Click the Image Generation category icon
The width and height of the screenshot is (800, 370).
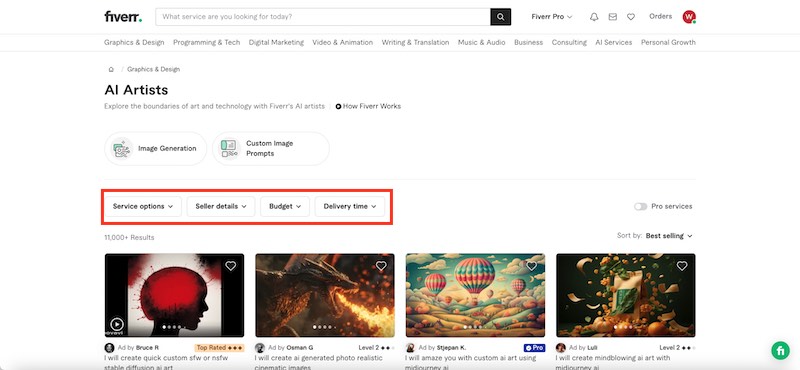(x=121, y=149)
